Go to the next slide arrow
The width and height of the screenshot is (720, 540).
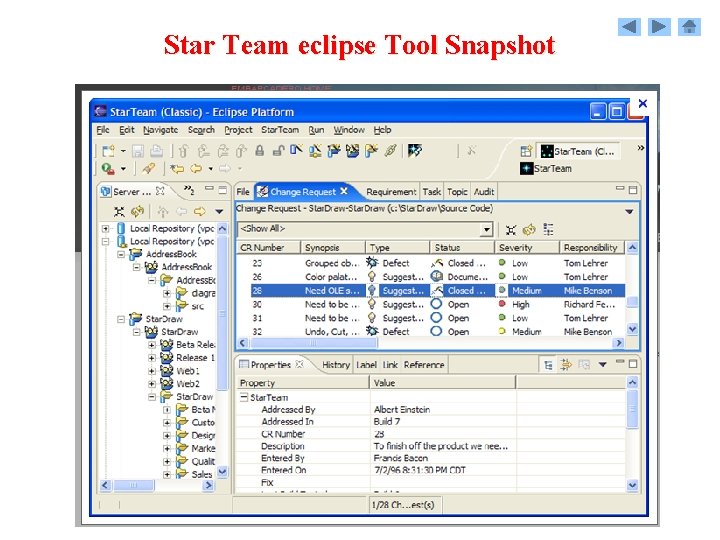659,27
